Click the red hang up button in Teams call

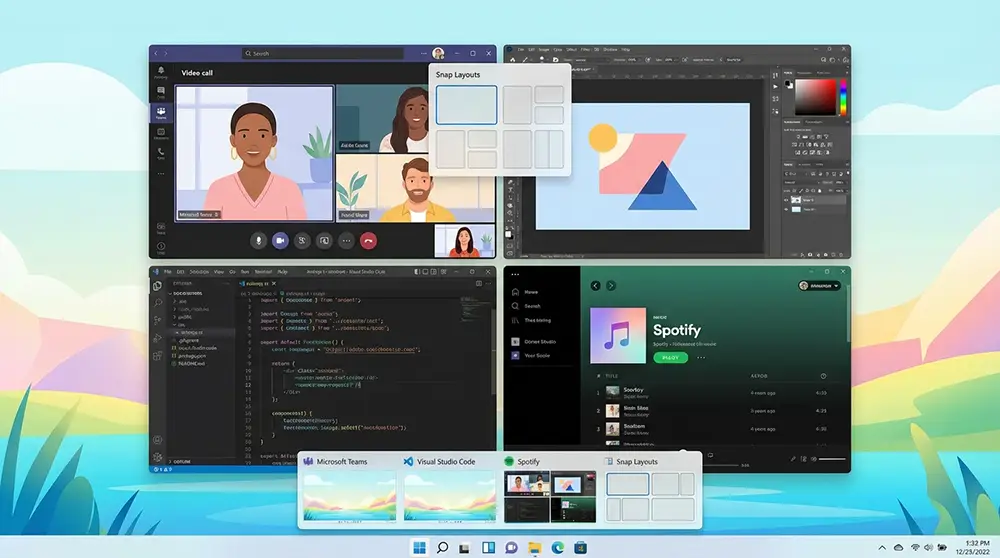[x=368, y=240]
